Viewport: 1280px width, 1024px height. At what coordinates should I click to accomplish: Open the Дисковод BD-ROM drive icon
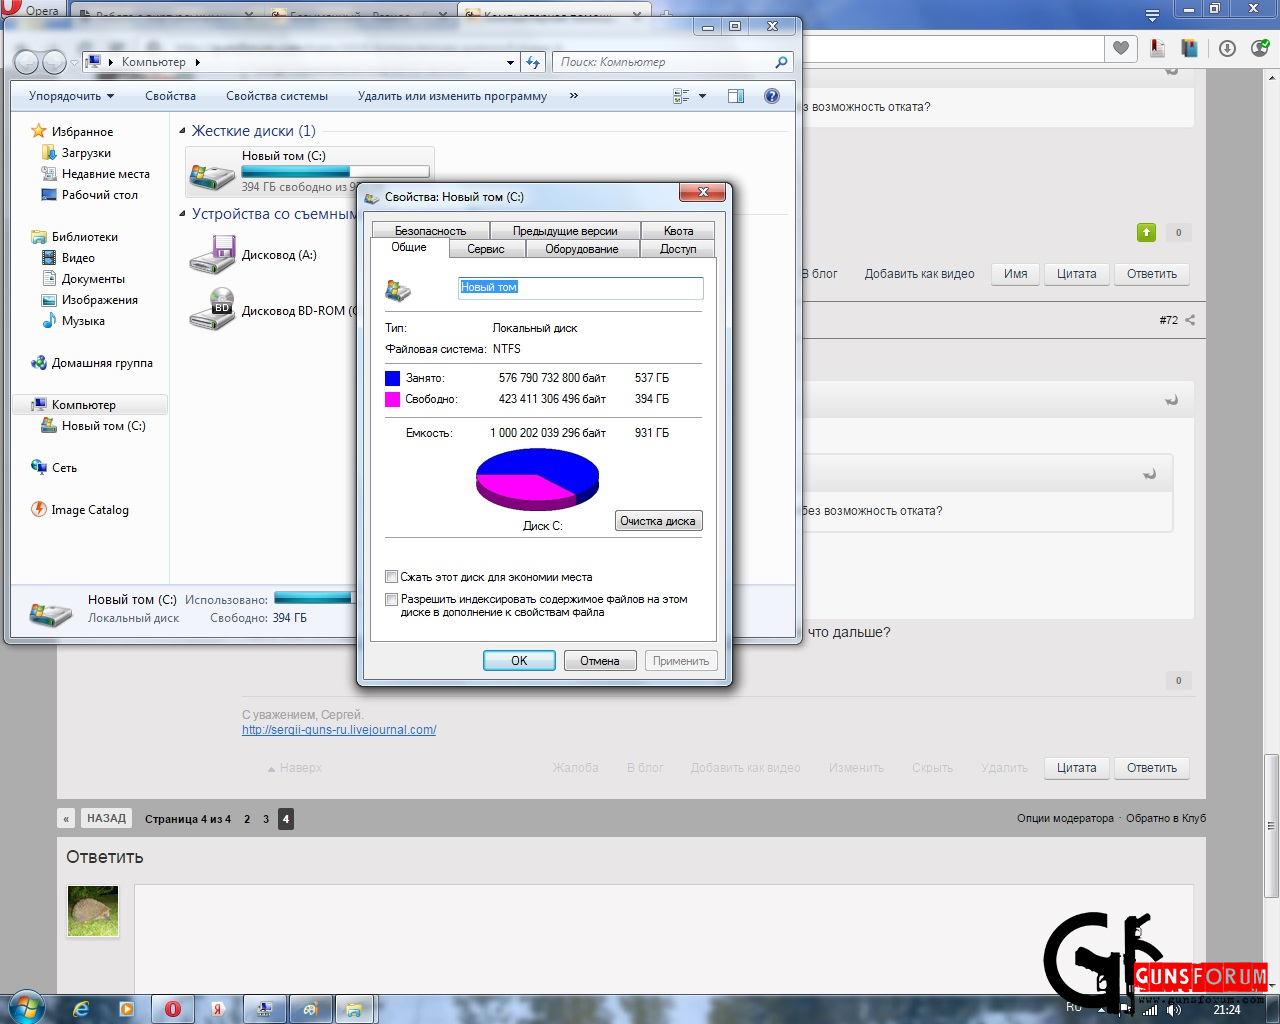212,310
